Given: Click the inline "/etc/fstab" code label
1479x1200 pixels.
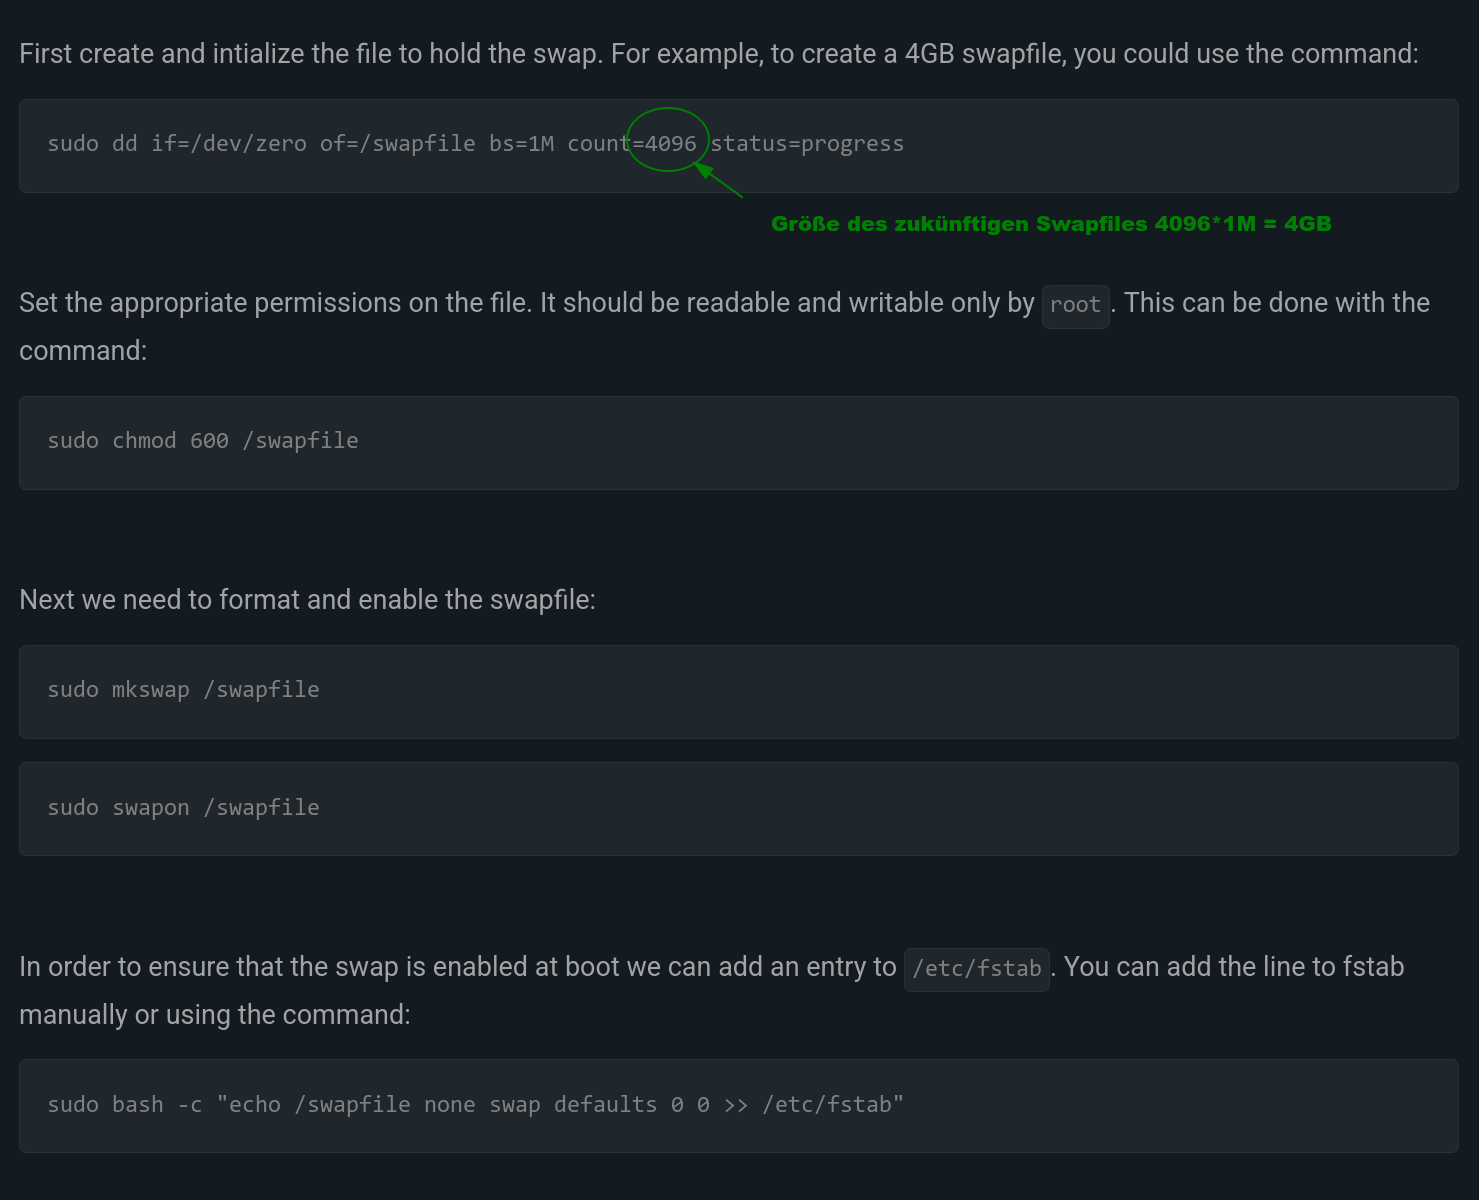Looking at the screenshot, I should click(976, 969).
